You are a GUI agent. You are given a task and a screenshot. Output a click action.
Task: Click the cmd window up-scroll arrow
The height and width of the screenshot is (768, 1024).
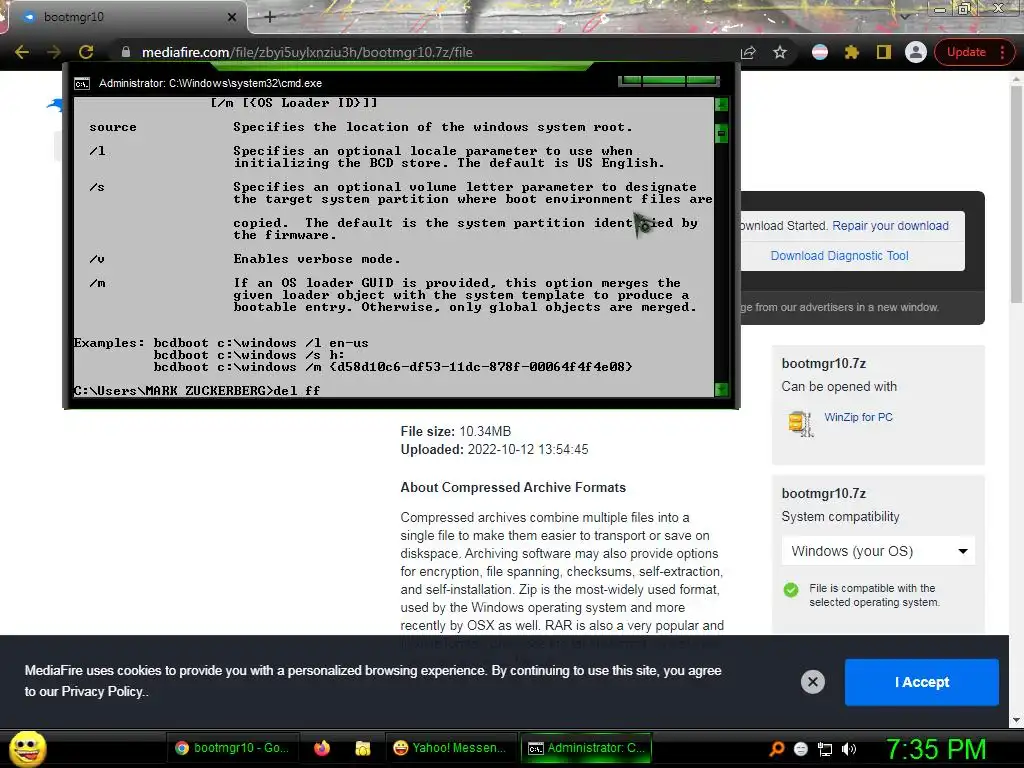click(x=721, y=104)
